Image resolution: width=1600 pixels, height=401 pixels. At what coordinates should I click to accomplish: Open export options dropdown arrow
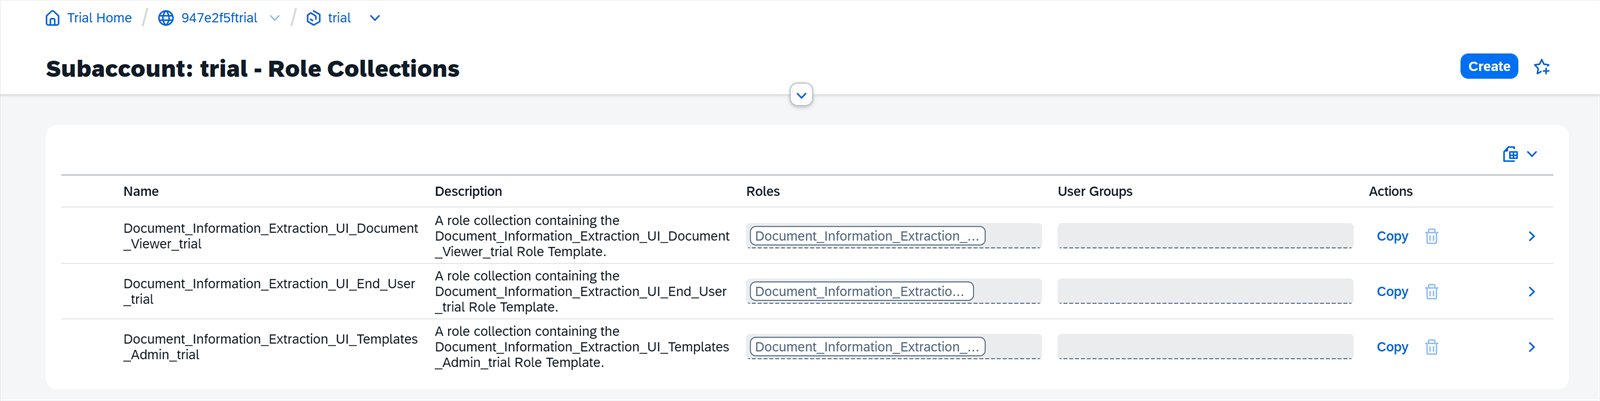1532,154
